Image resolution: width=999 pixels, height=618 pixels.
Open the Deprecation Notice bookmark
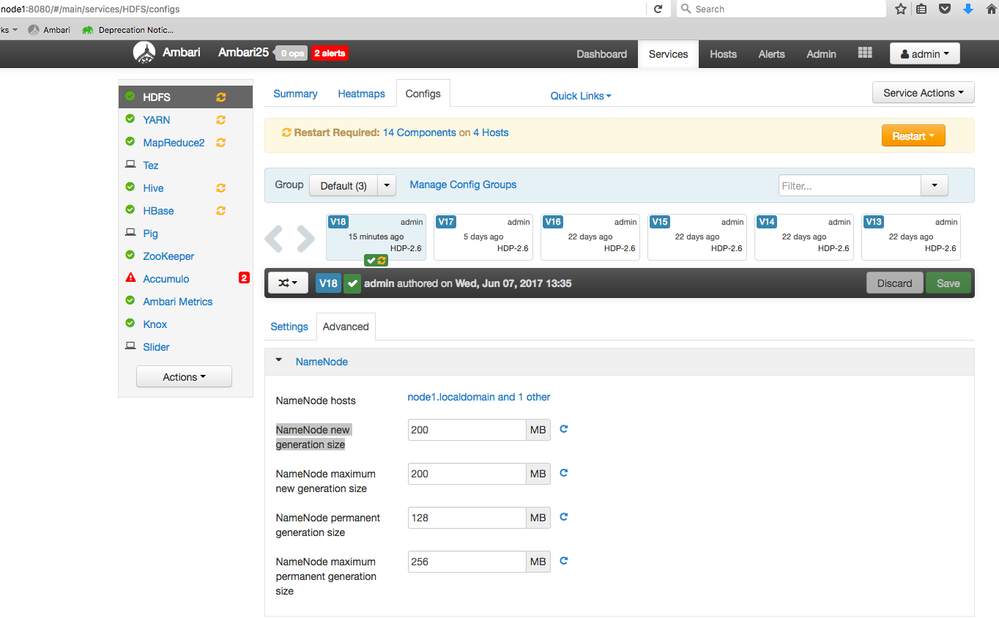tap(127, 30)
